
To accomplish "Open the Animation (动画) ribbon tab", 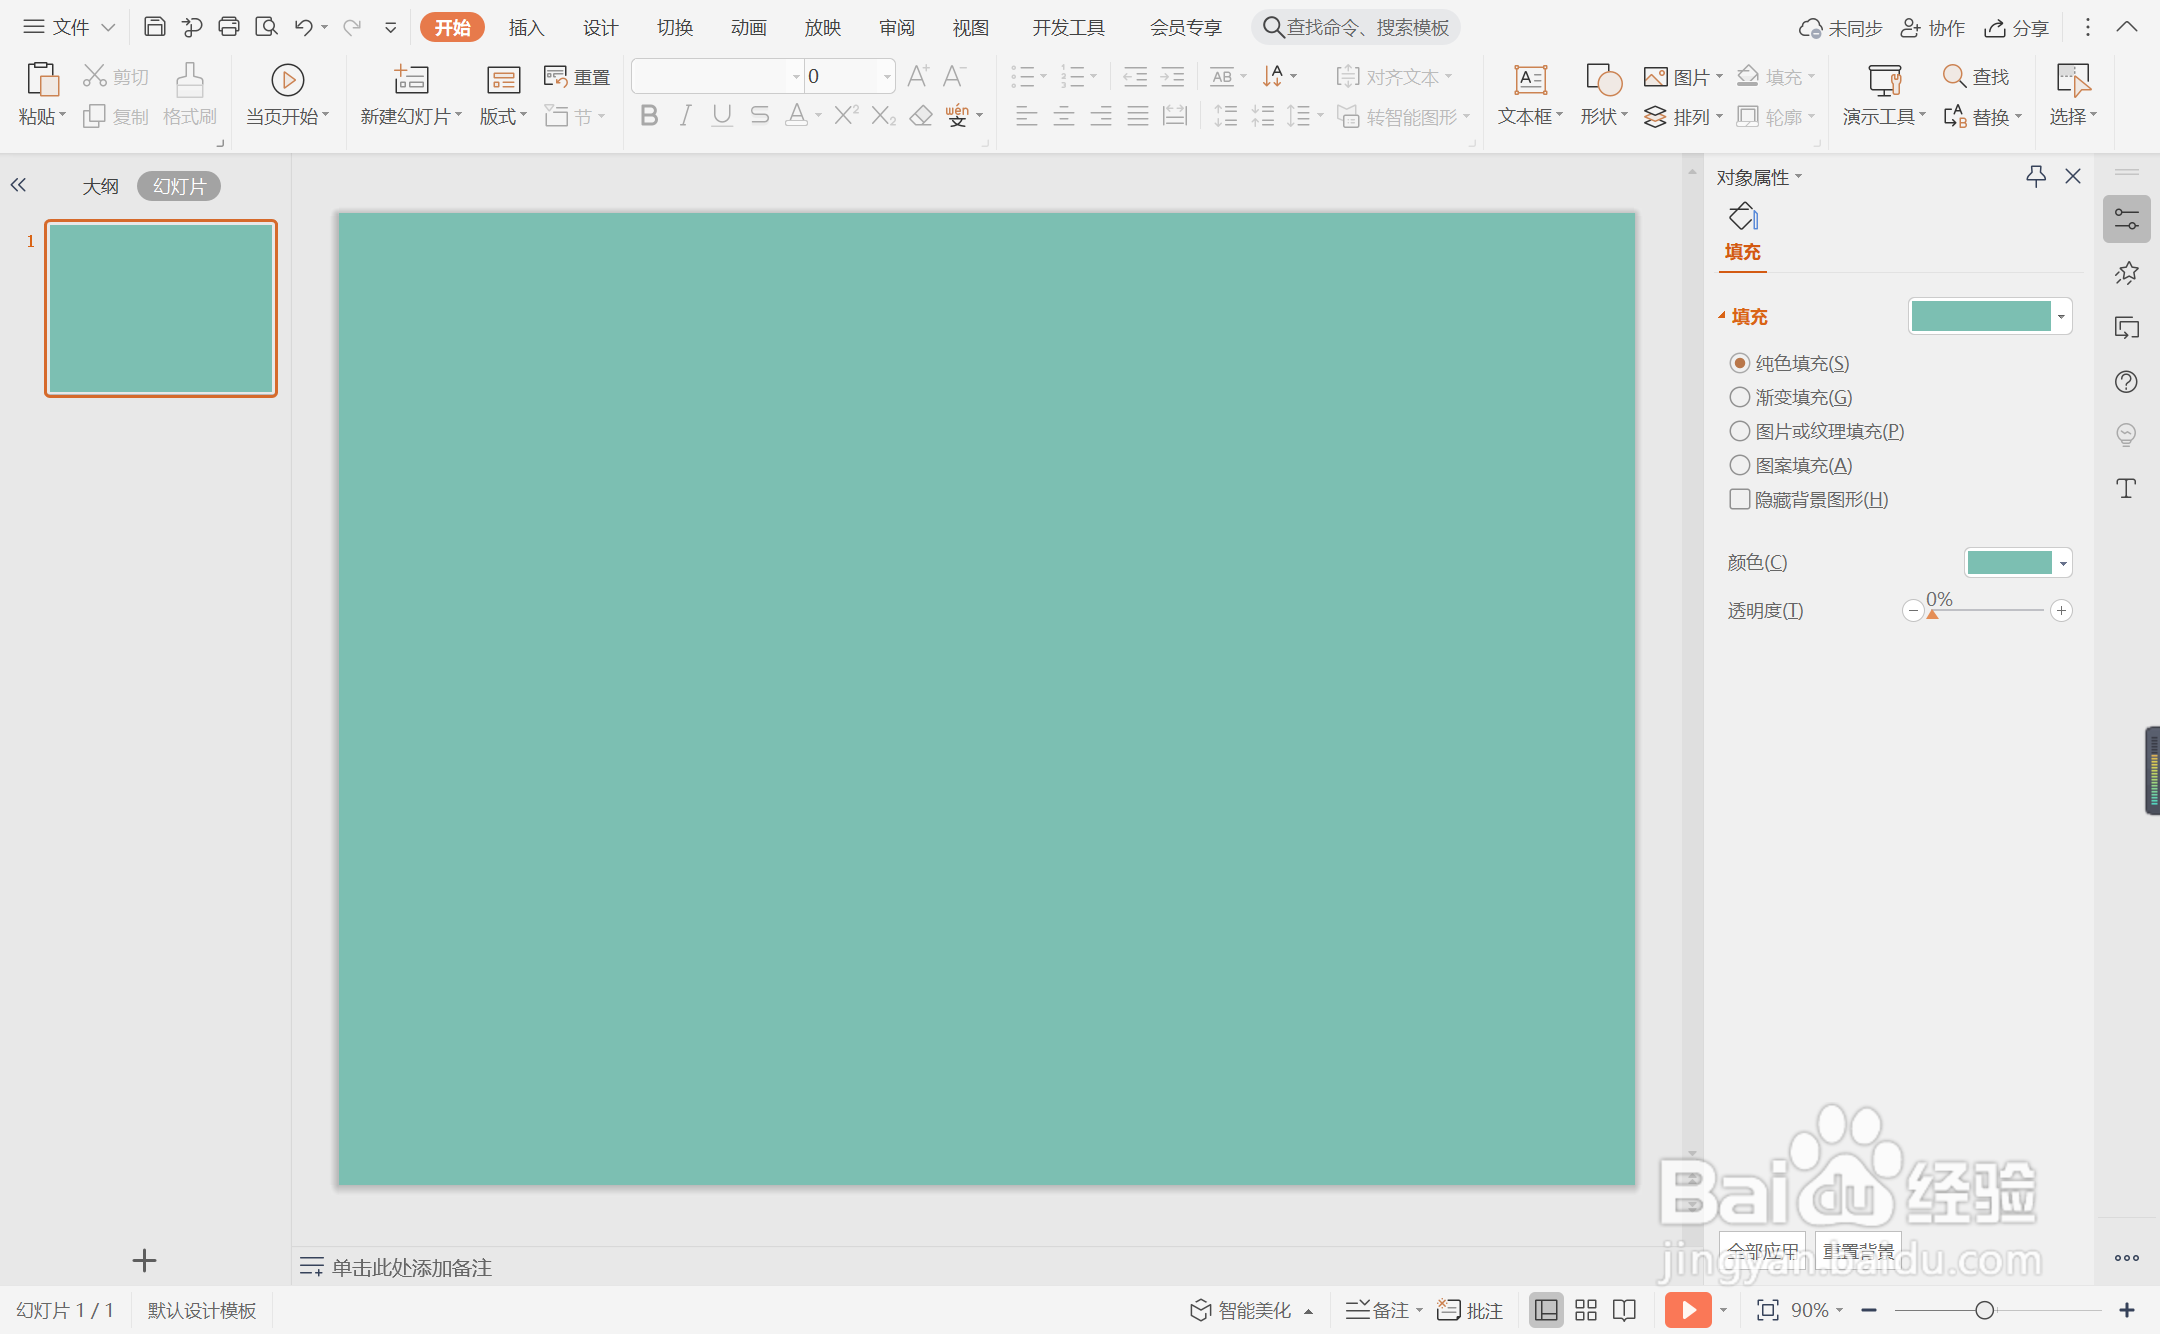I will 748,27.
